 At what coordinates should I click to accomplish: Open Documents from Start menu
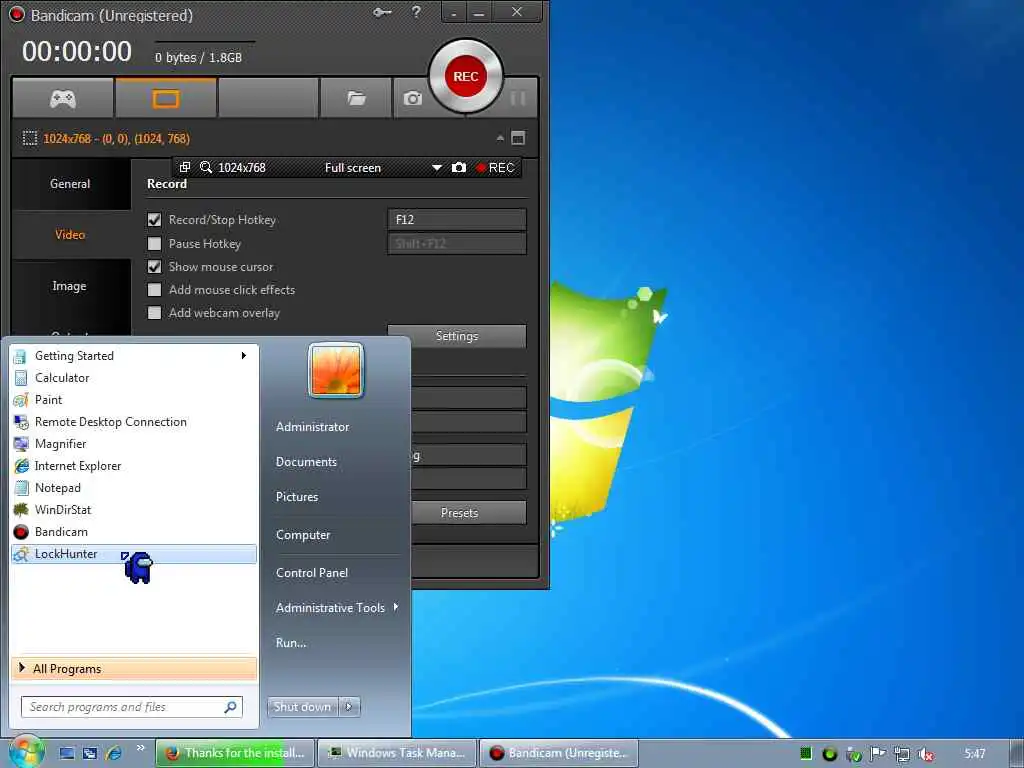click(306, 462)
